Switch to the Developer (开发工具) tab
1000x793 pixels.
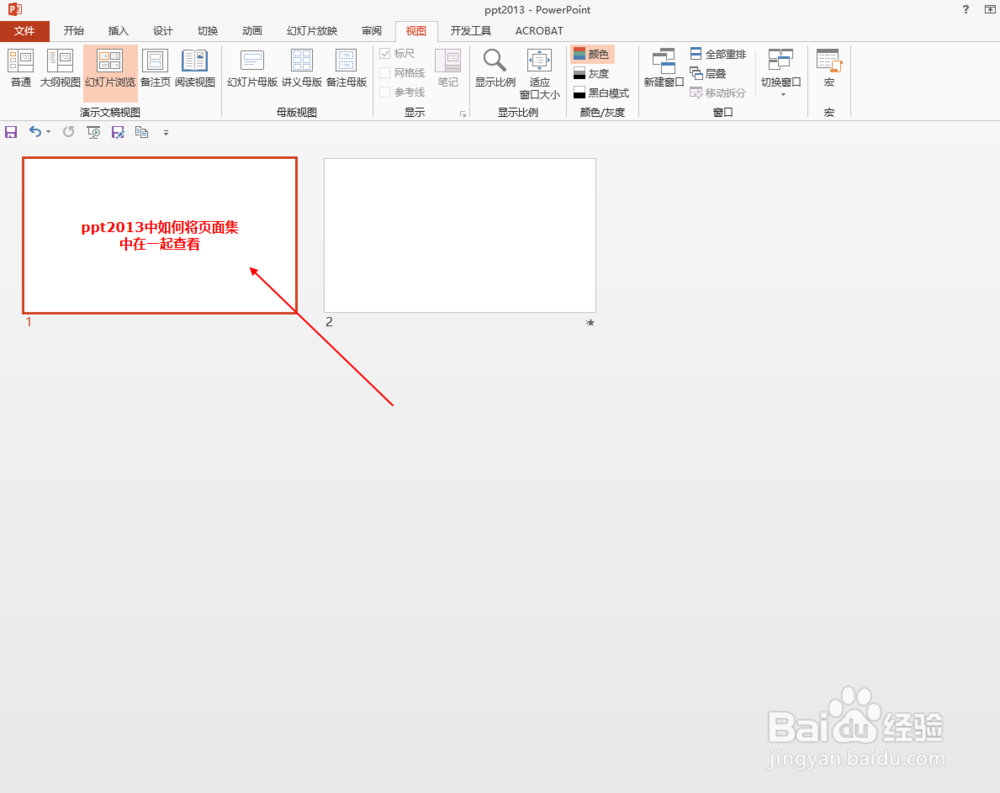pos(471,31)
